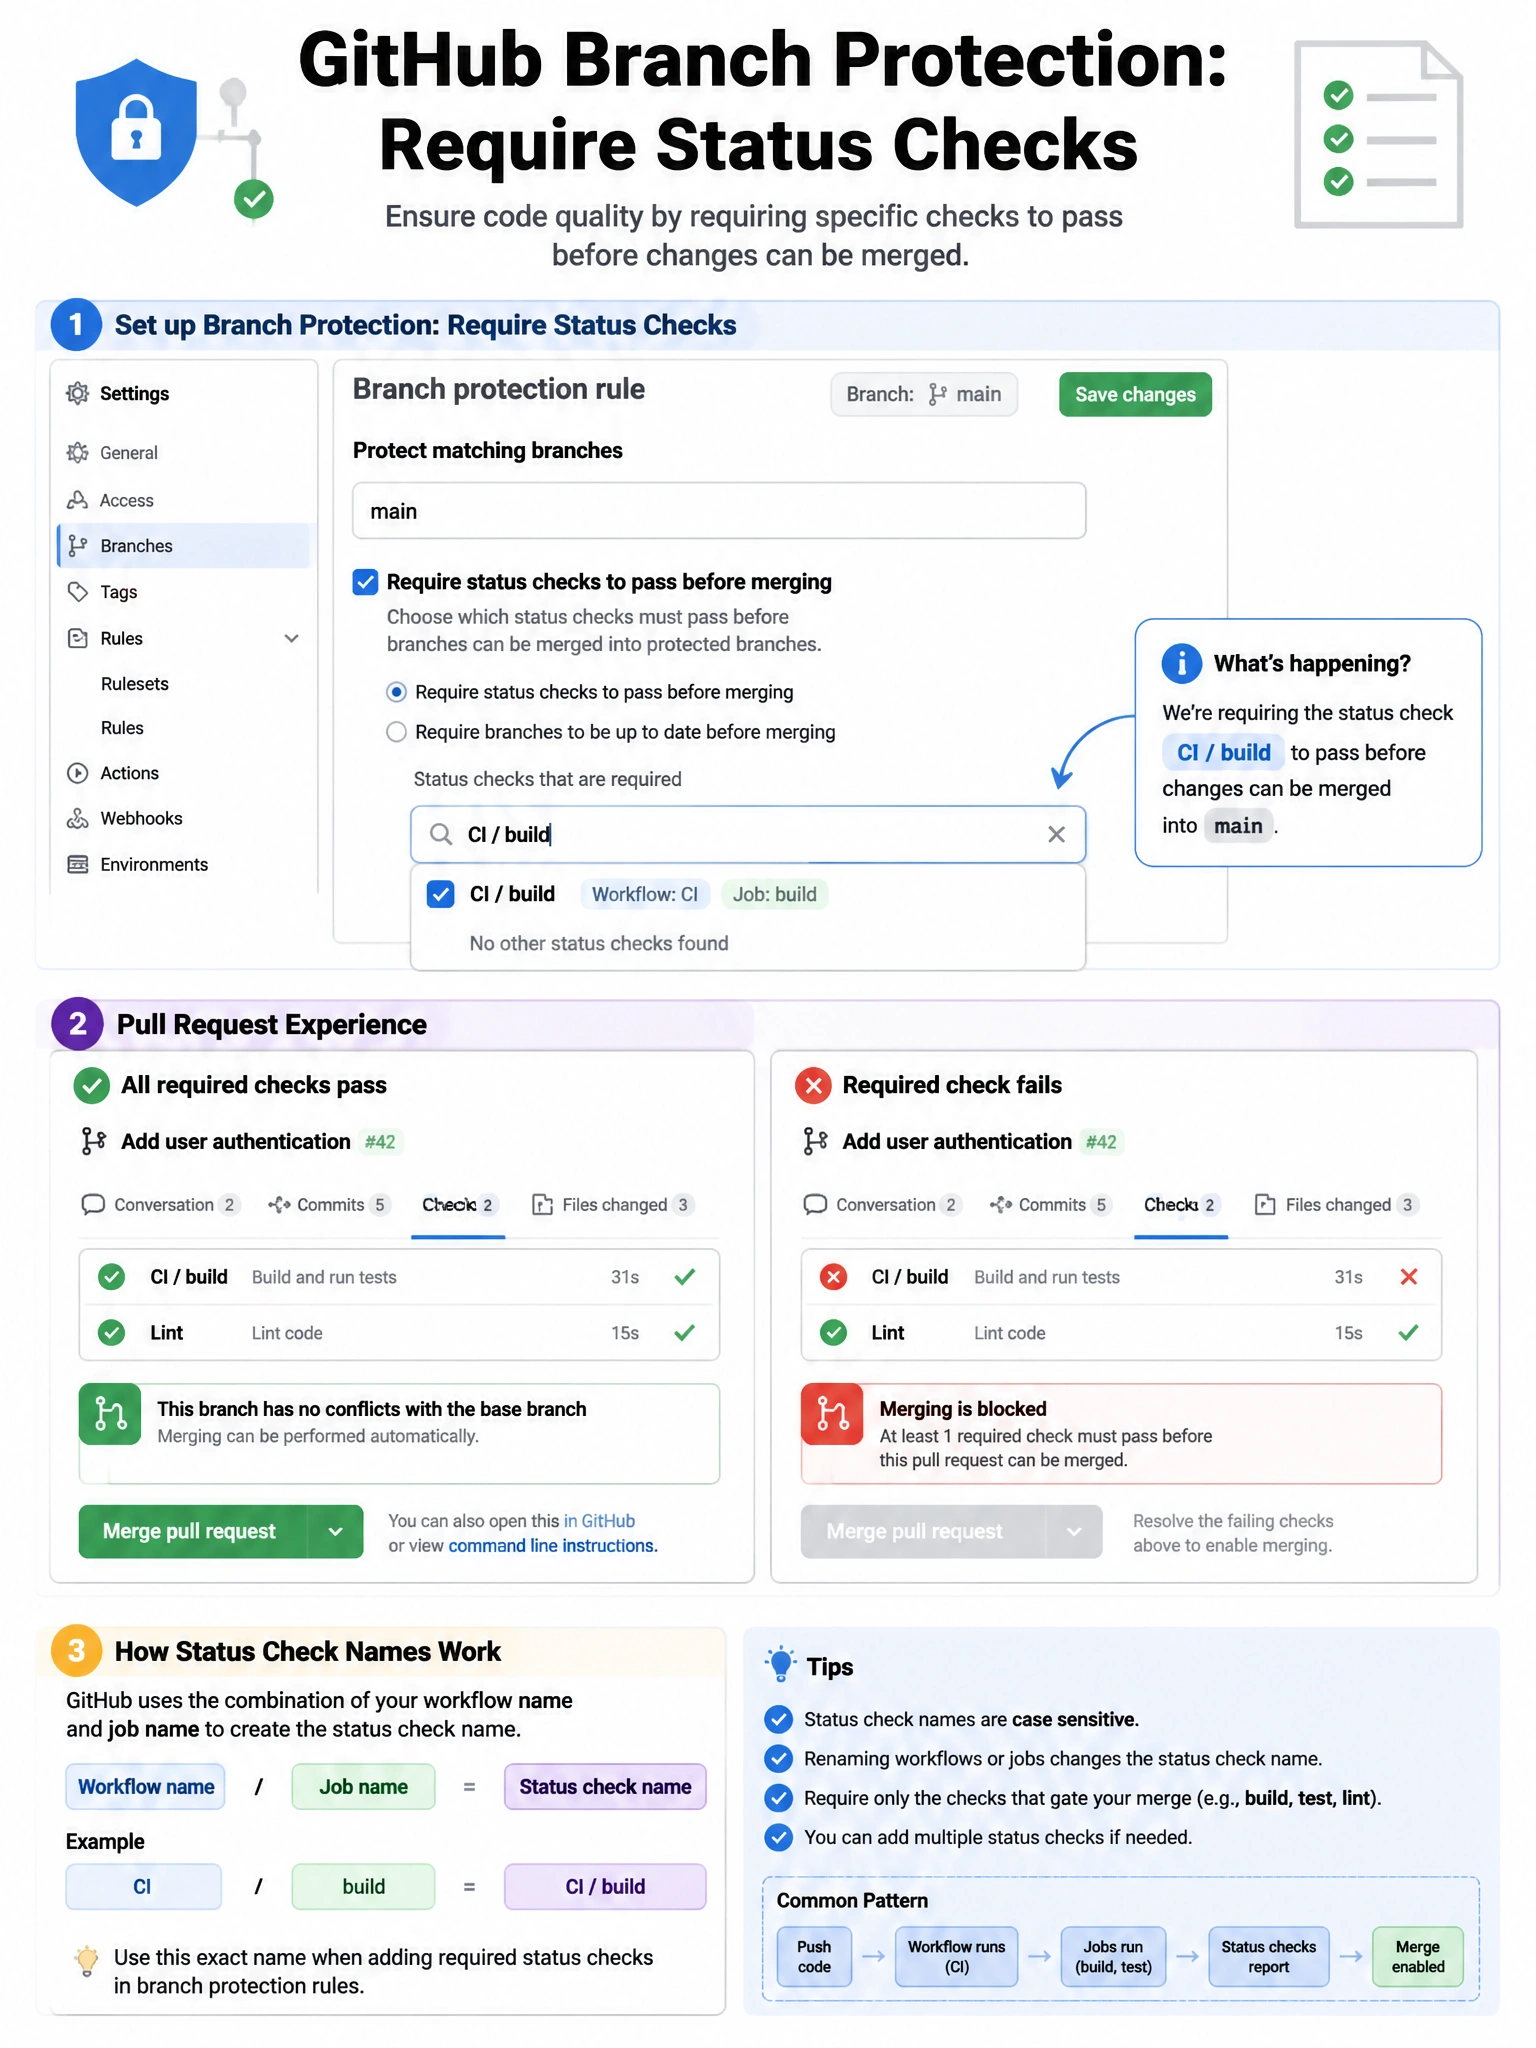The image size is (1536, 2048).
Task: Click the green merge icon in no conflicts box
Action: coord(110,1414)
